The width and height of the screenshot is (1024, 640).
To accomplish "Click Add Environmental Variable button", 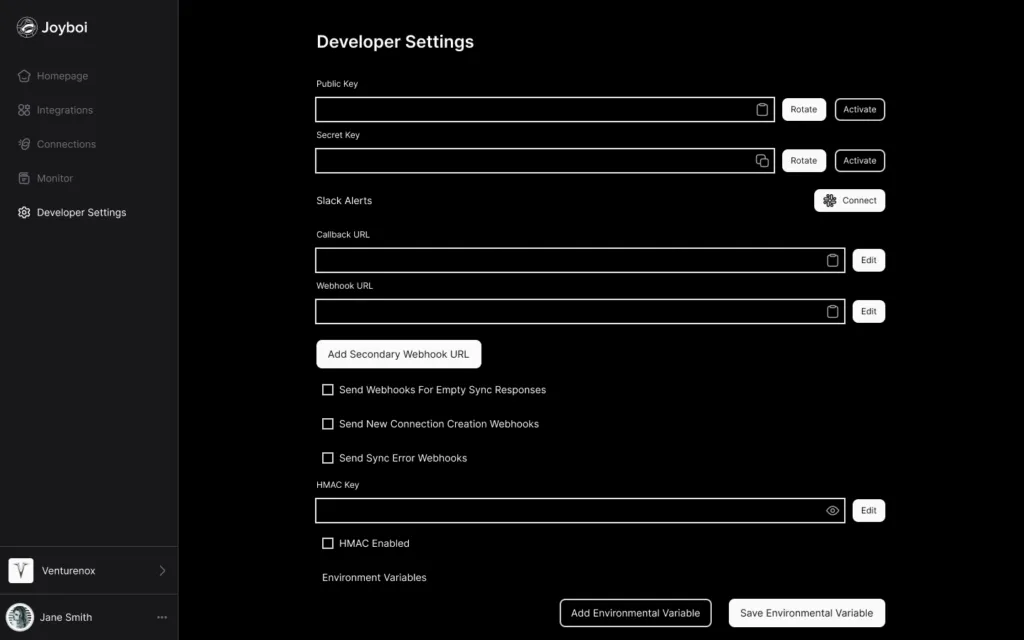I will click(635, 613).
